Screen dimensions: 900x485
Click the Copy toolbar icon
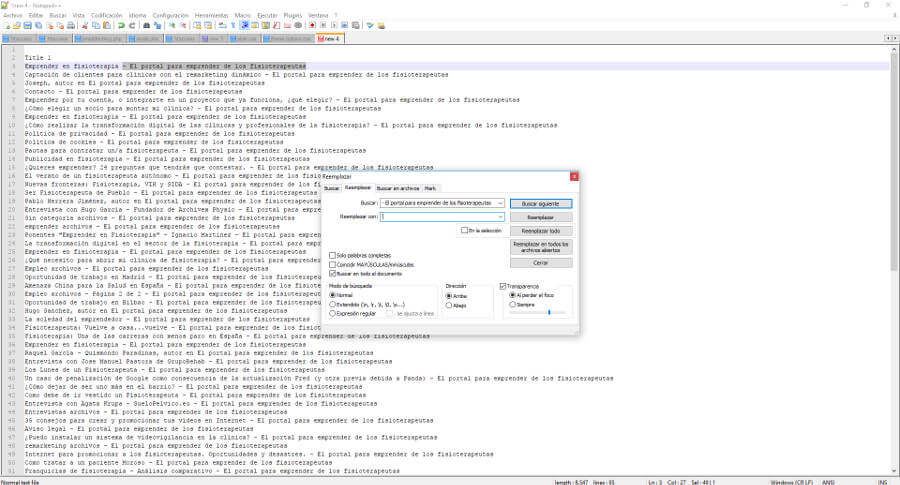96,25
